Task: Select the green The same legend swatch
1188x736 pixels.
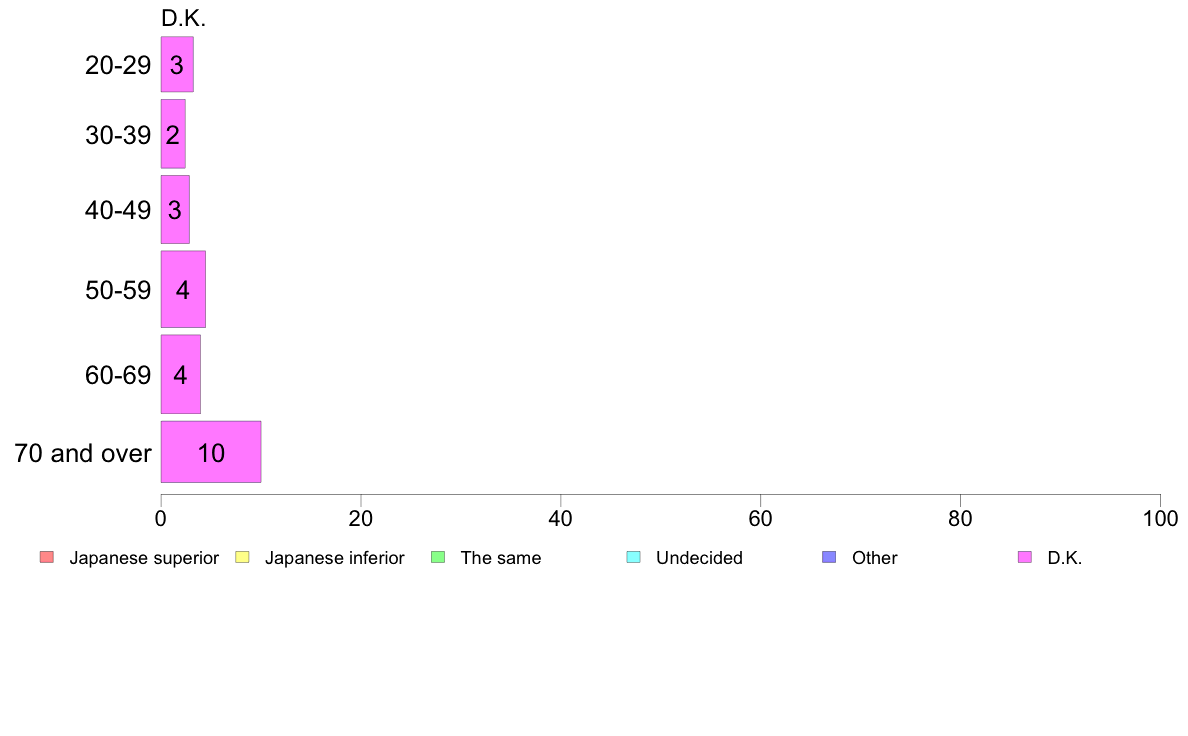Action: pyautogui.click(x=438, y=557)
